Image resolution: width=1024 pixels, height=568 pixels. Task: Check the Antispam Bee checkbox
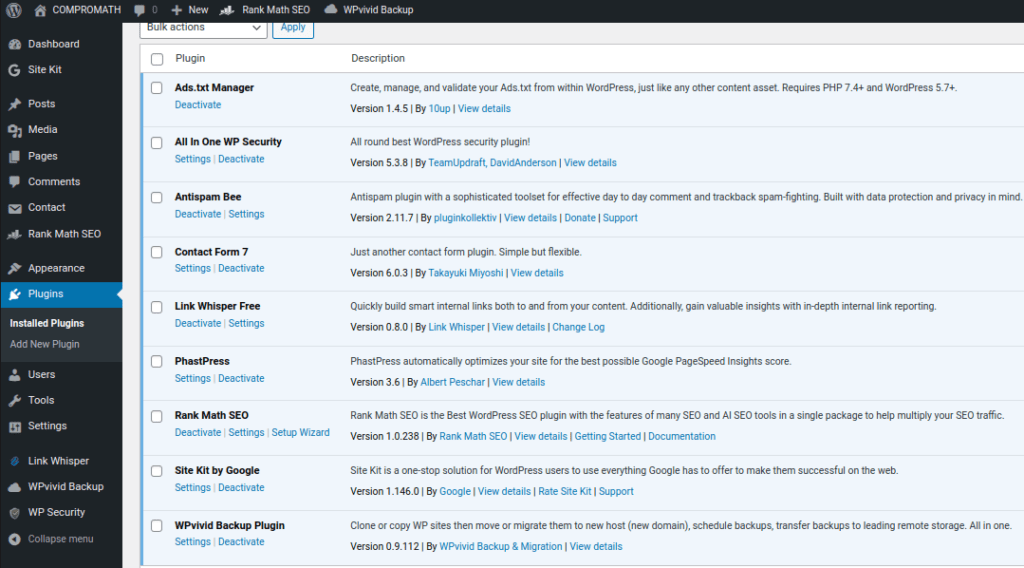[x=157, y=197]
